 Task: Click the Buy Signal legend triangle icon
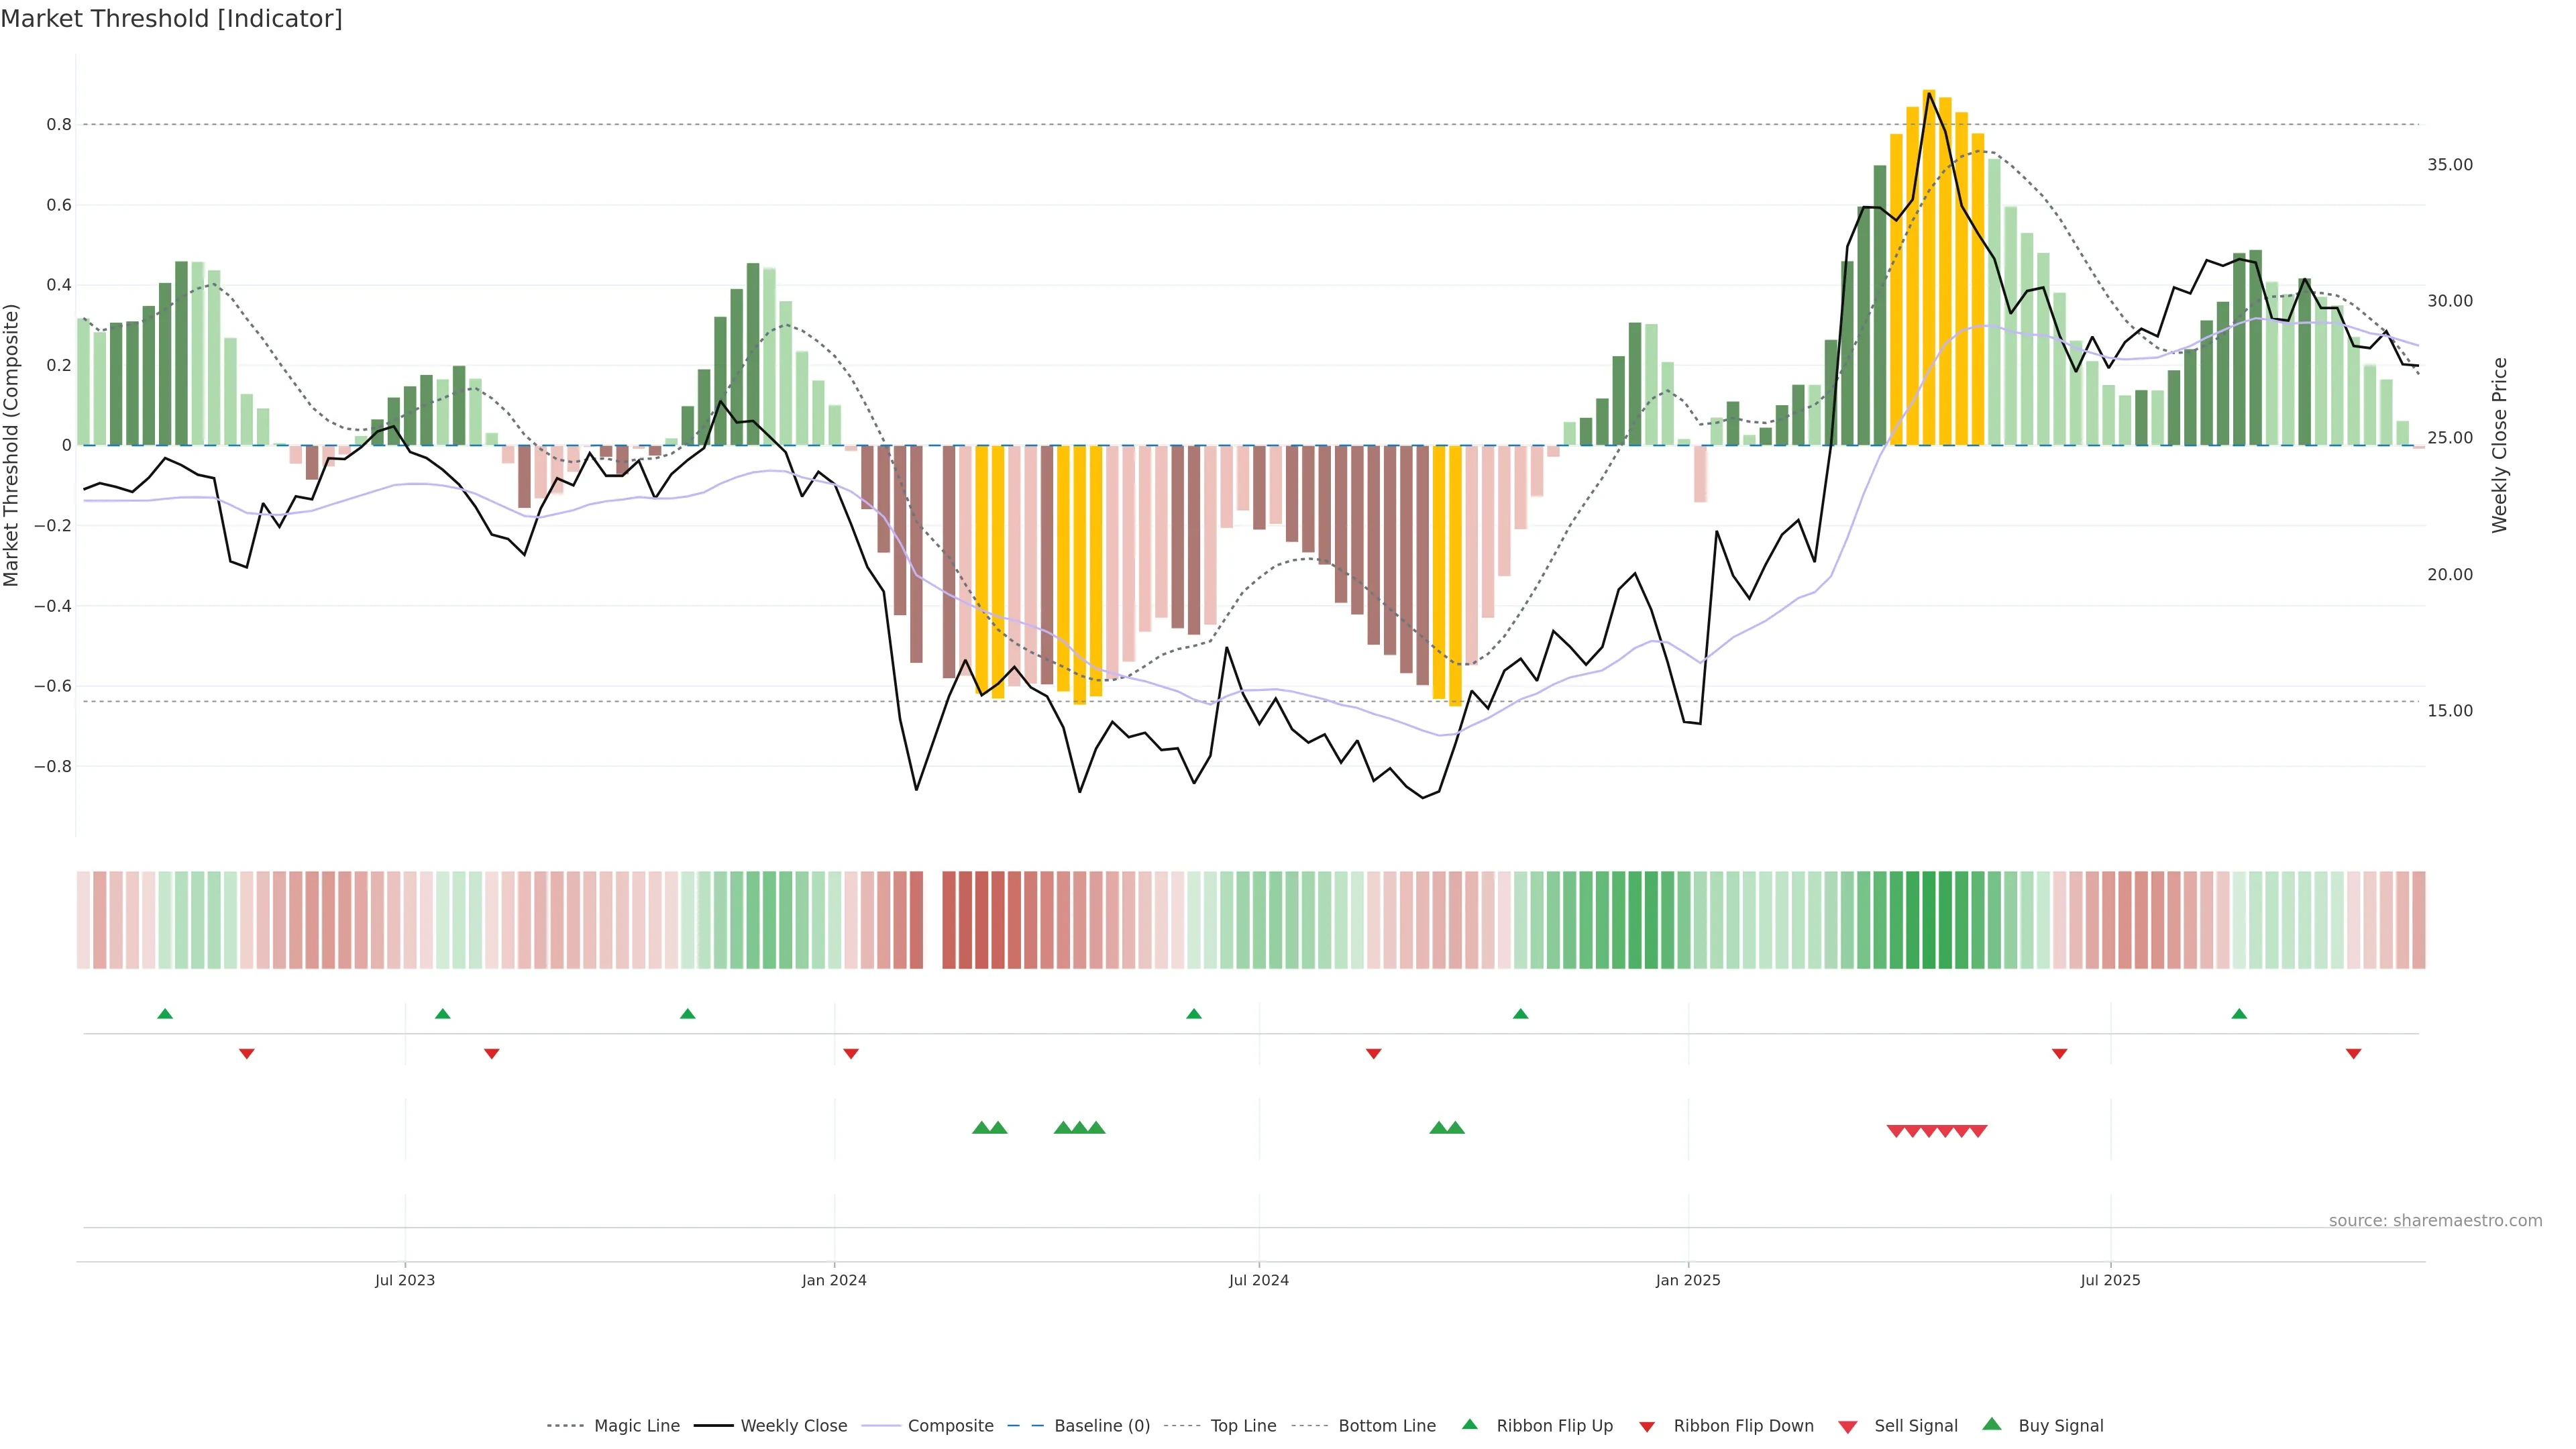click(1991, 1424)
